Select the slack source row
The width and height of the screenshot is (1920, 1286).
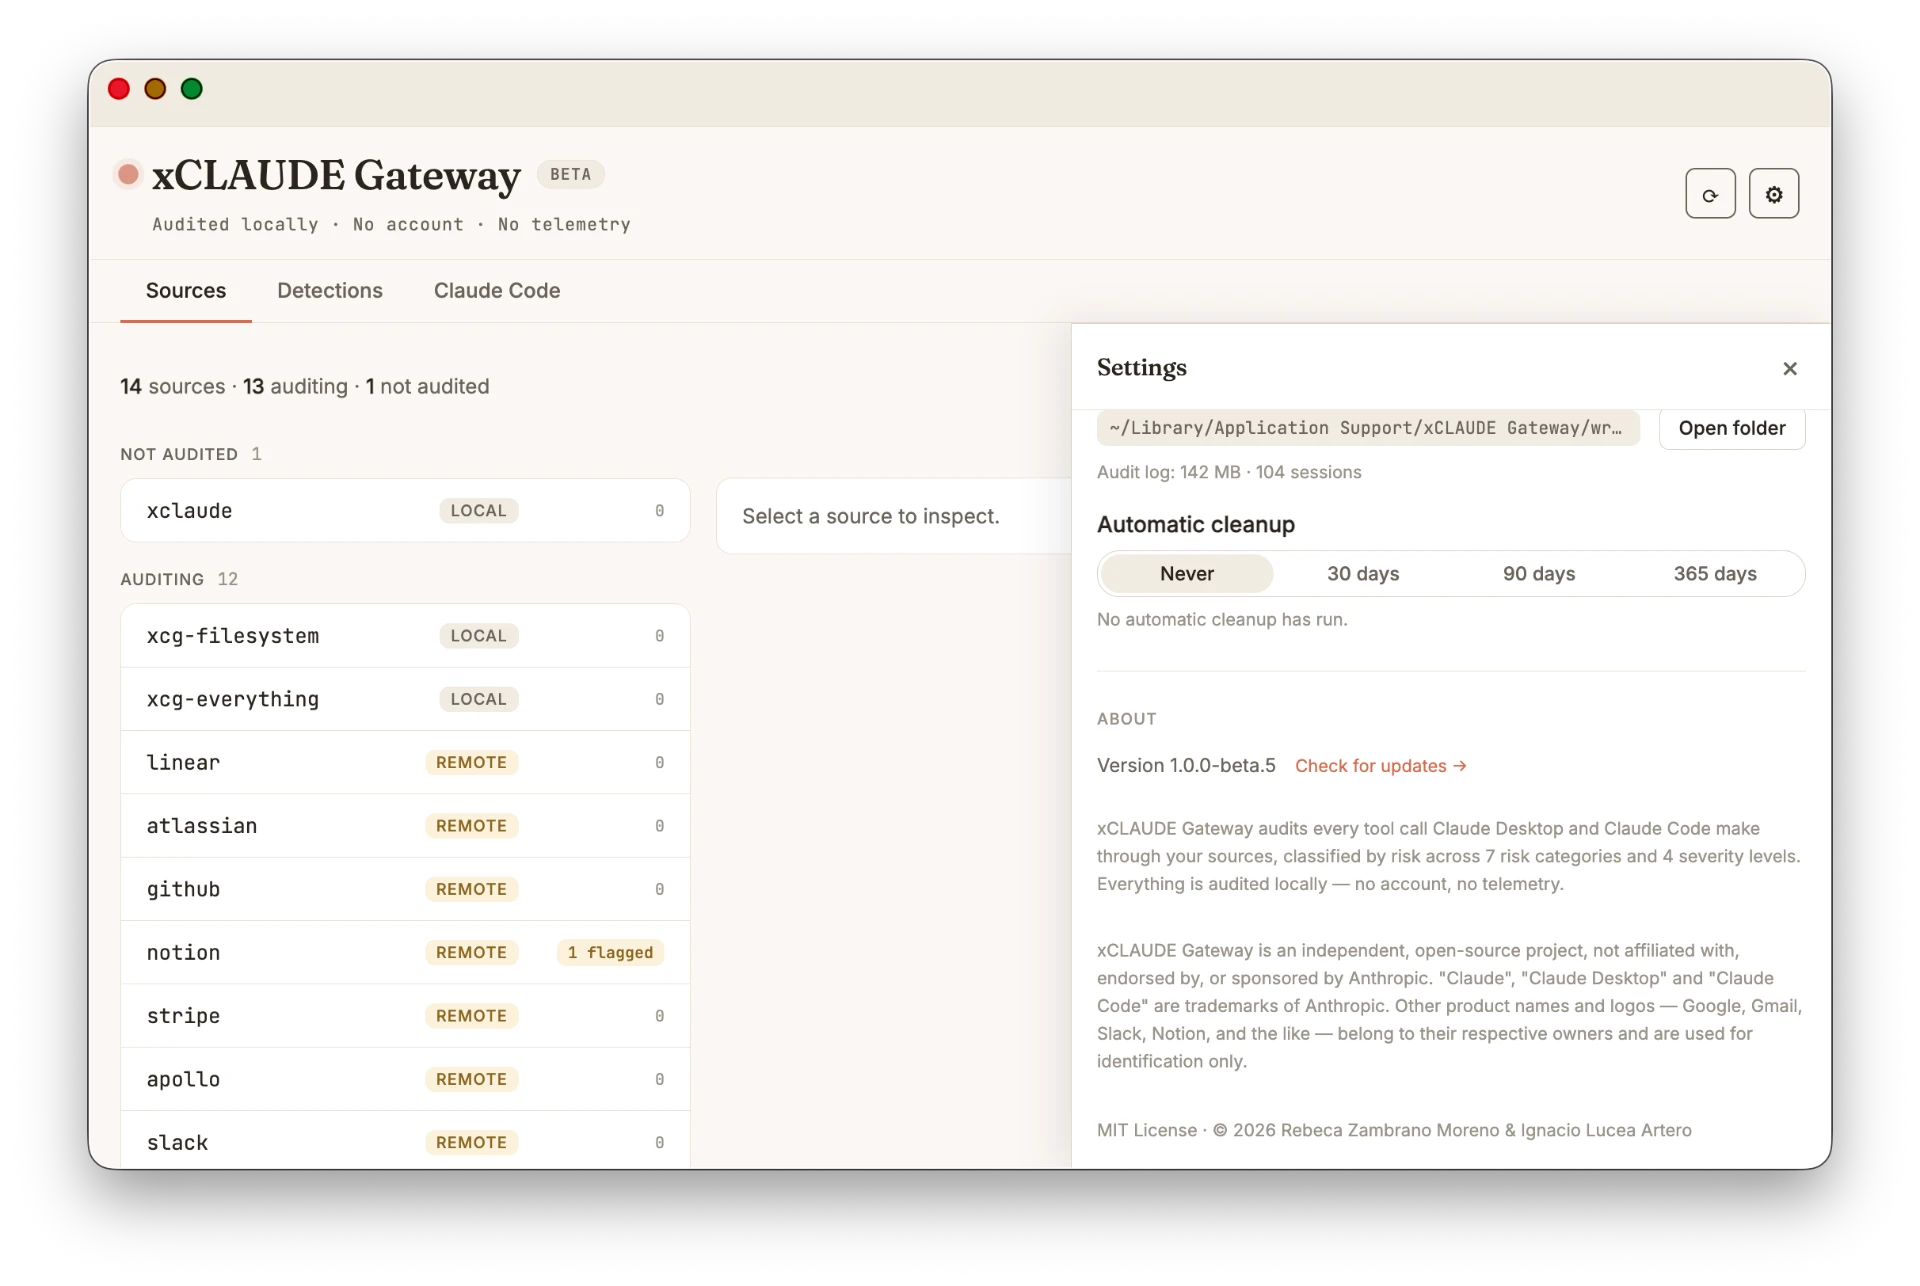[405, 1141]
